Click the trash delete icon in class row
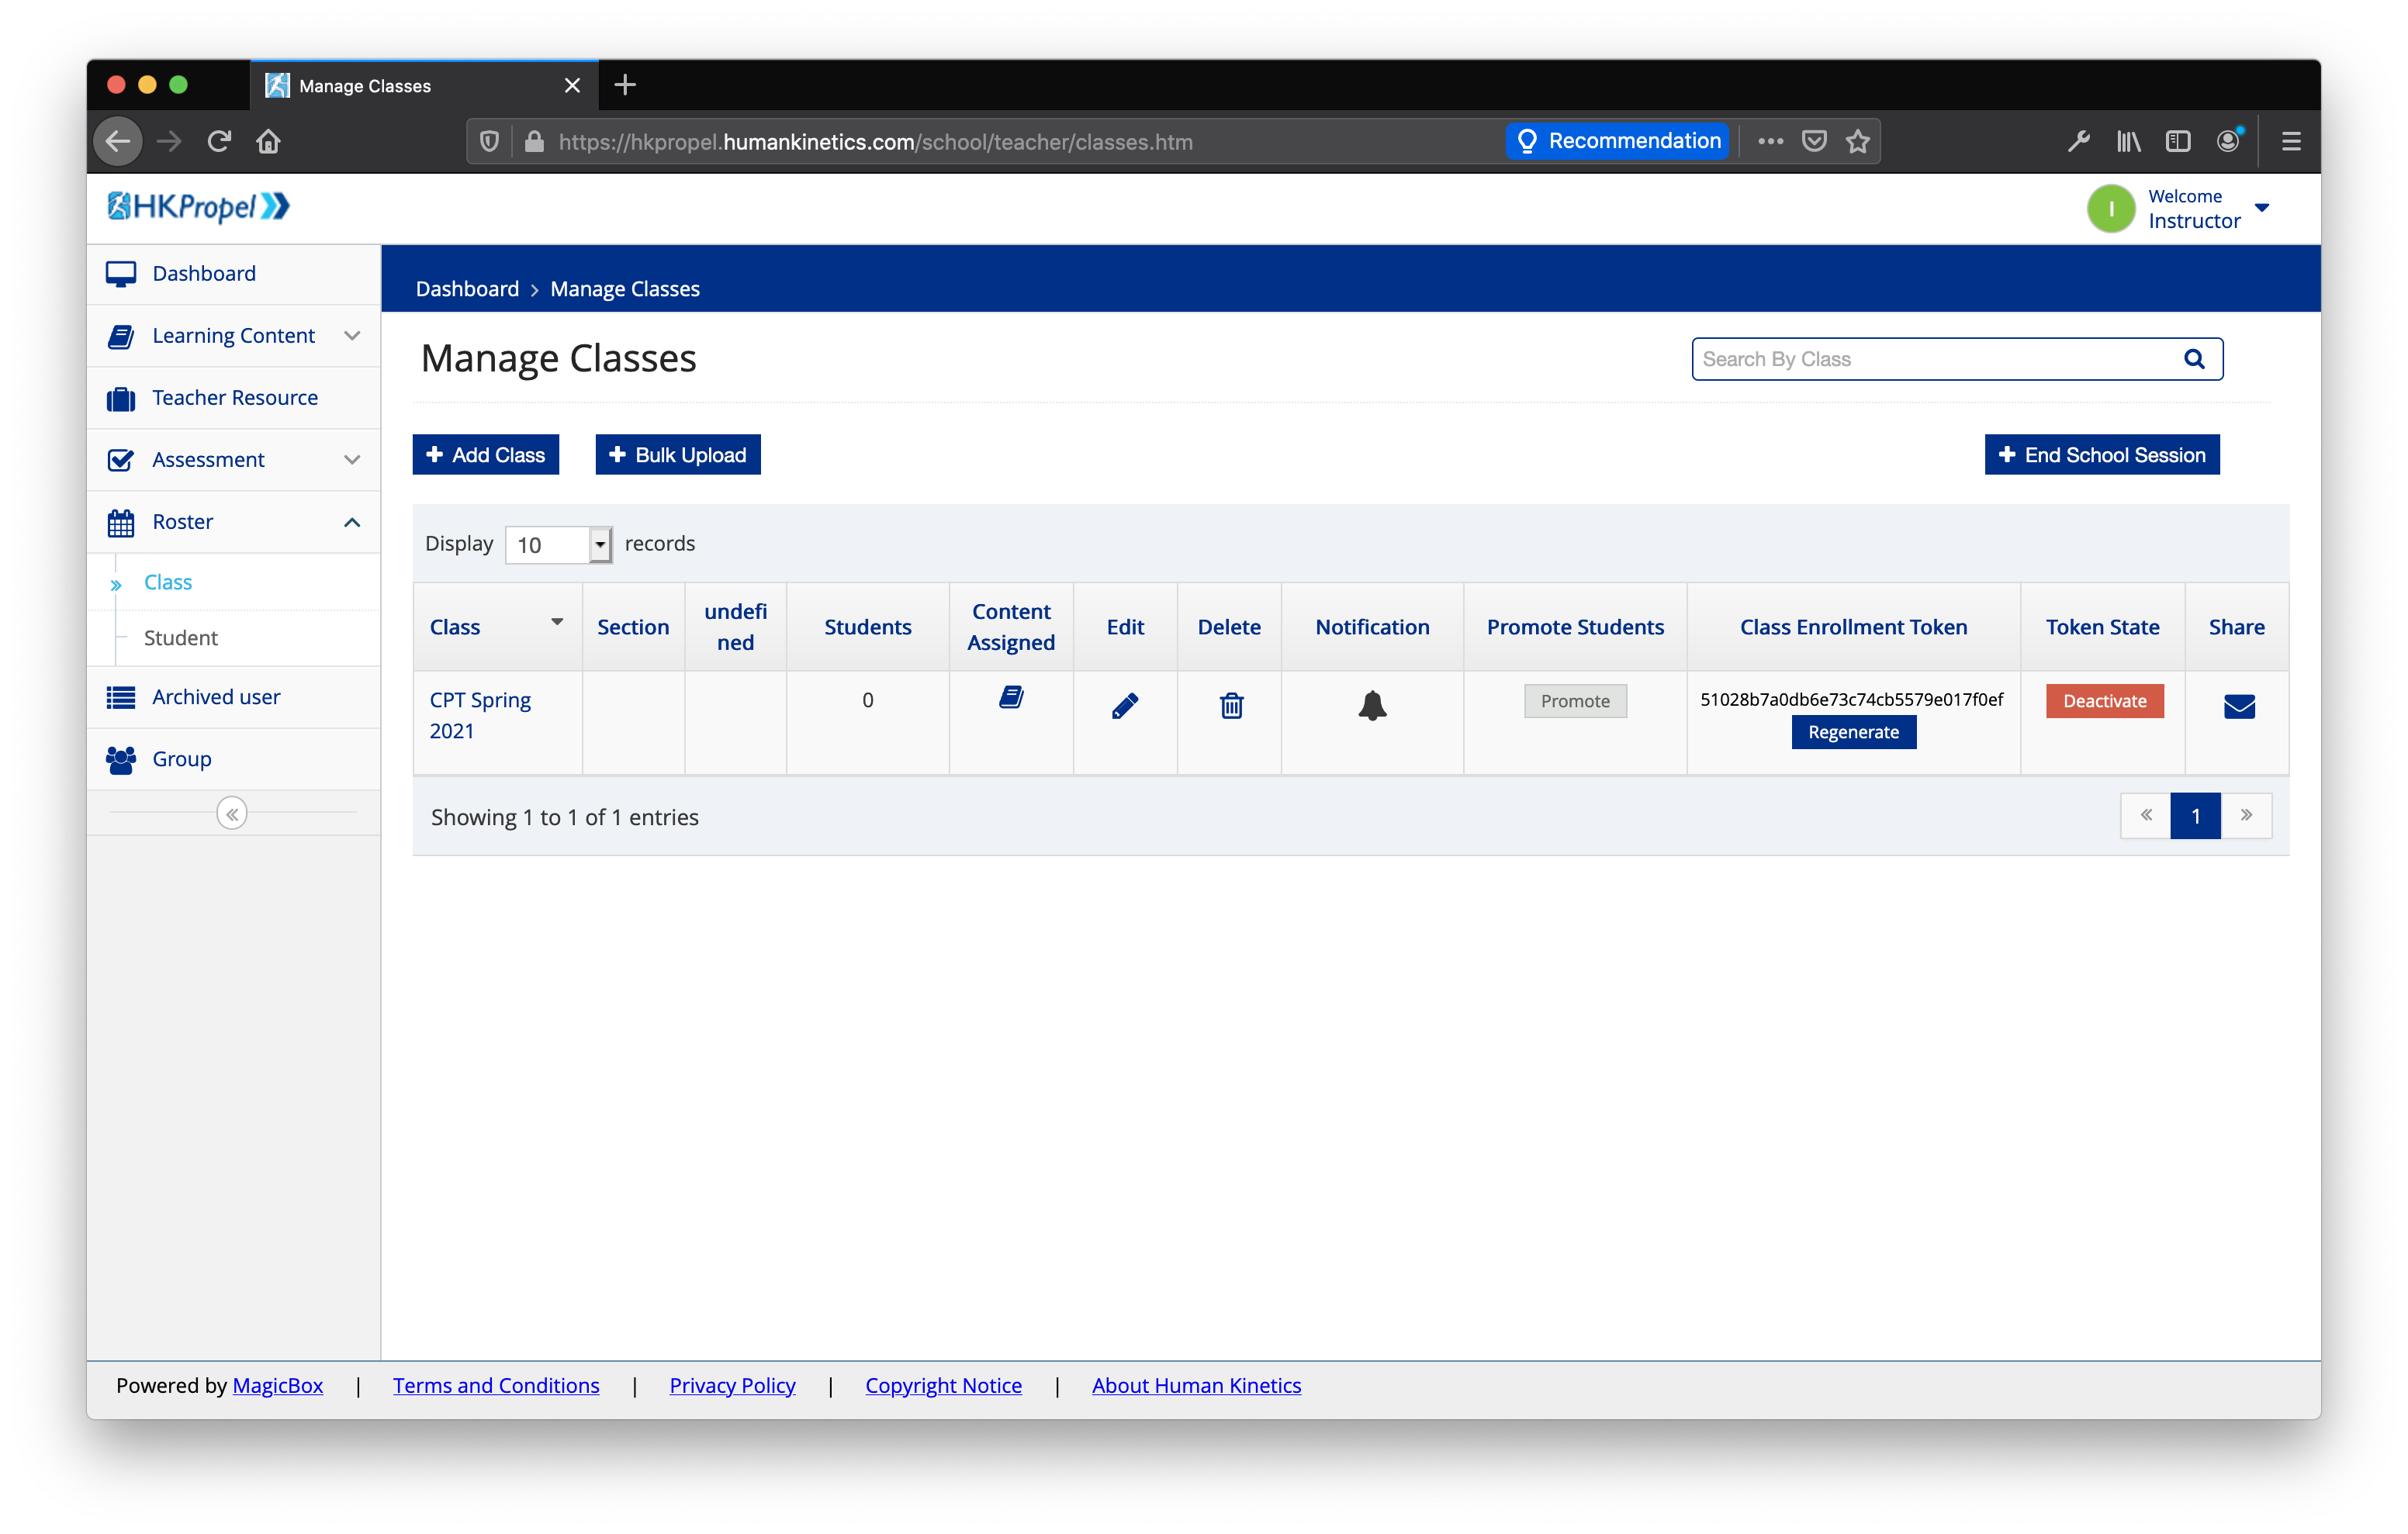The height and width of the screenshot is (1534, 2408). (1231, 705)
